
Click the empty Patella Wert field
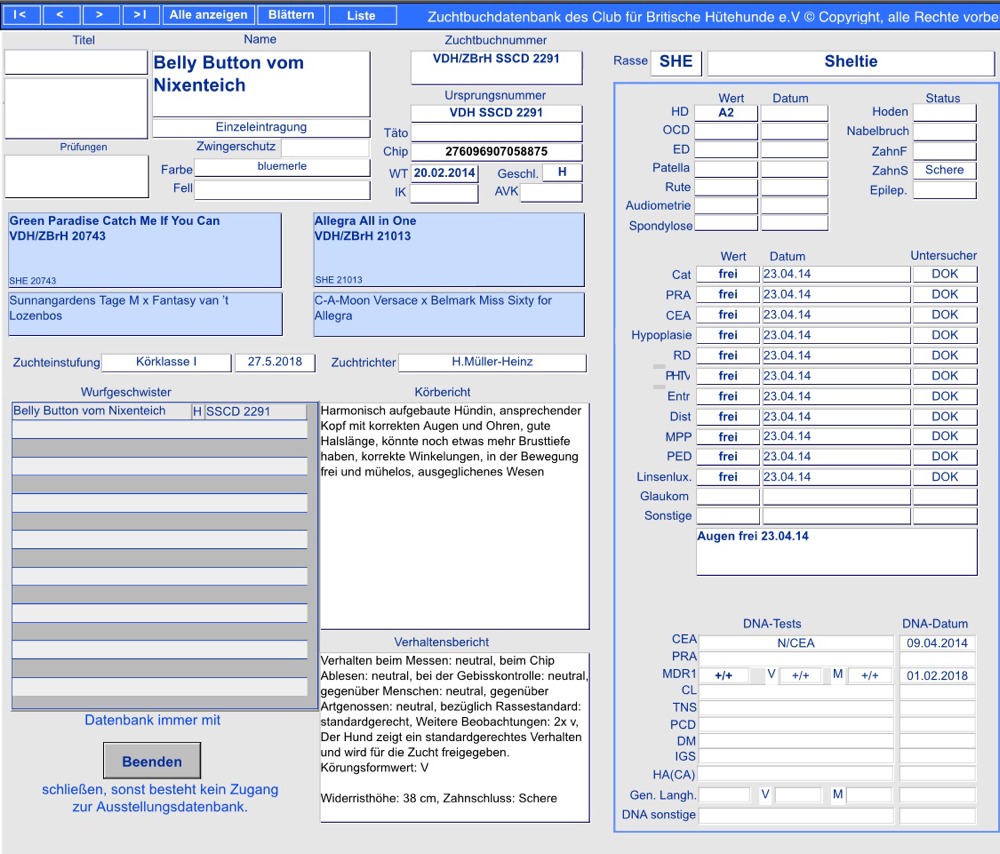pos(726,168)
